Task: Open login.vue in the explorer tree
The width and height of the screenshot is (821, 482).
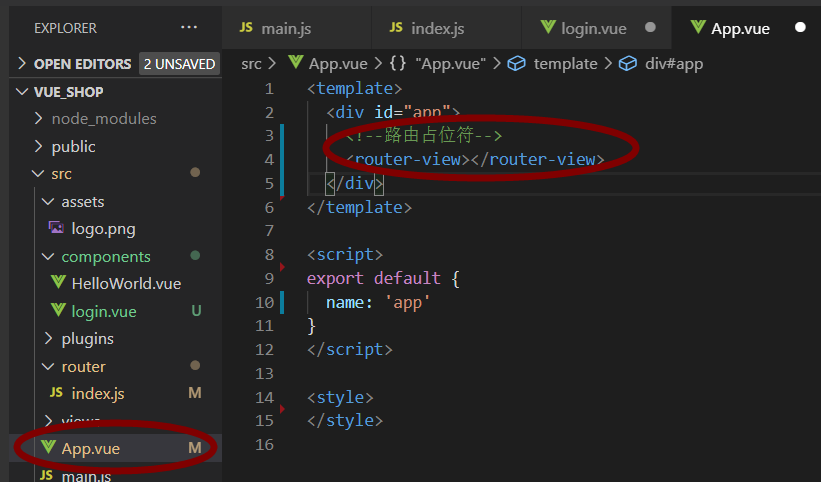Action: pos(115,311)
